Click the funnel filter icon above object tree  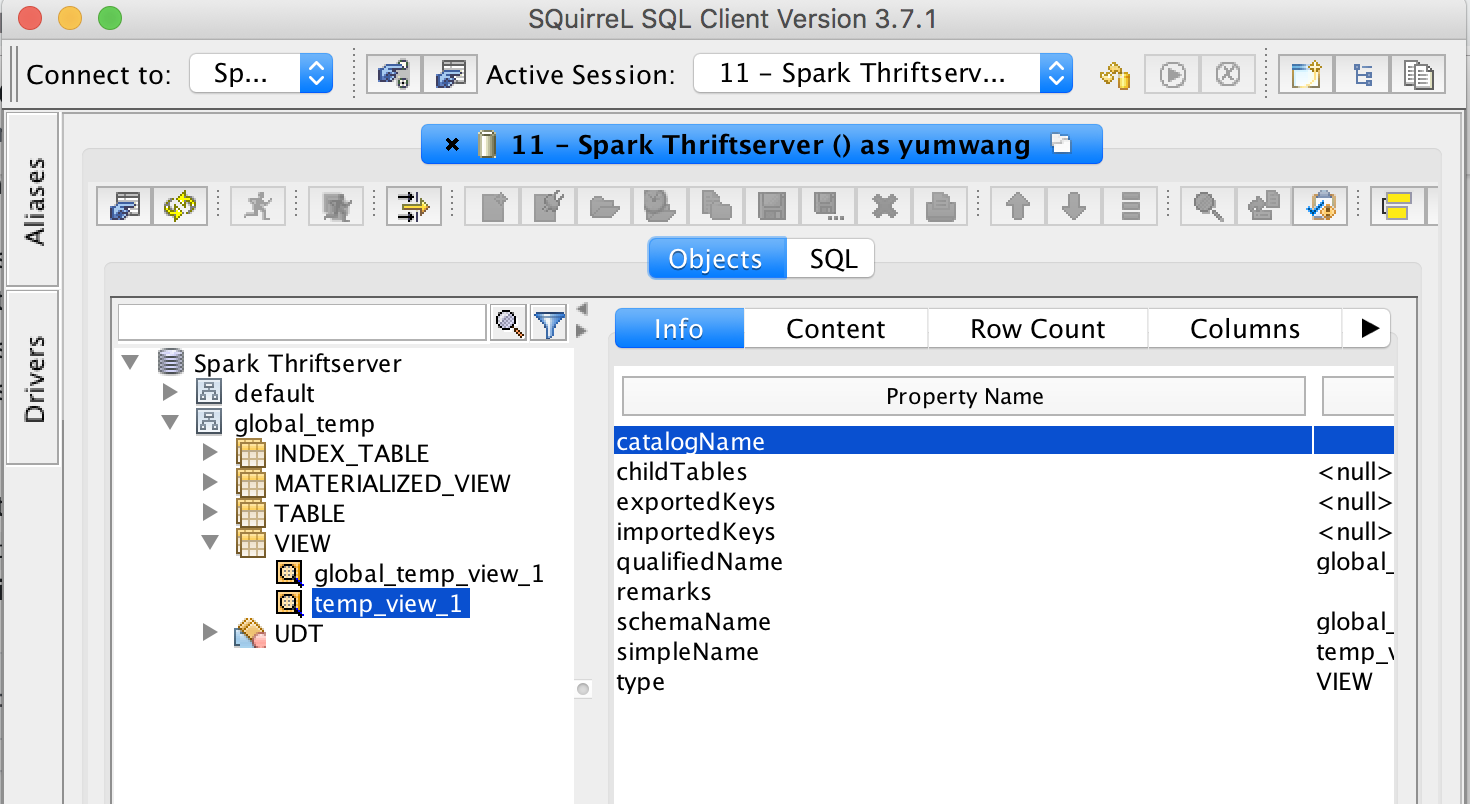click(x=549, y=323)
